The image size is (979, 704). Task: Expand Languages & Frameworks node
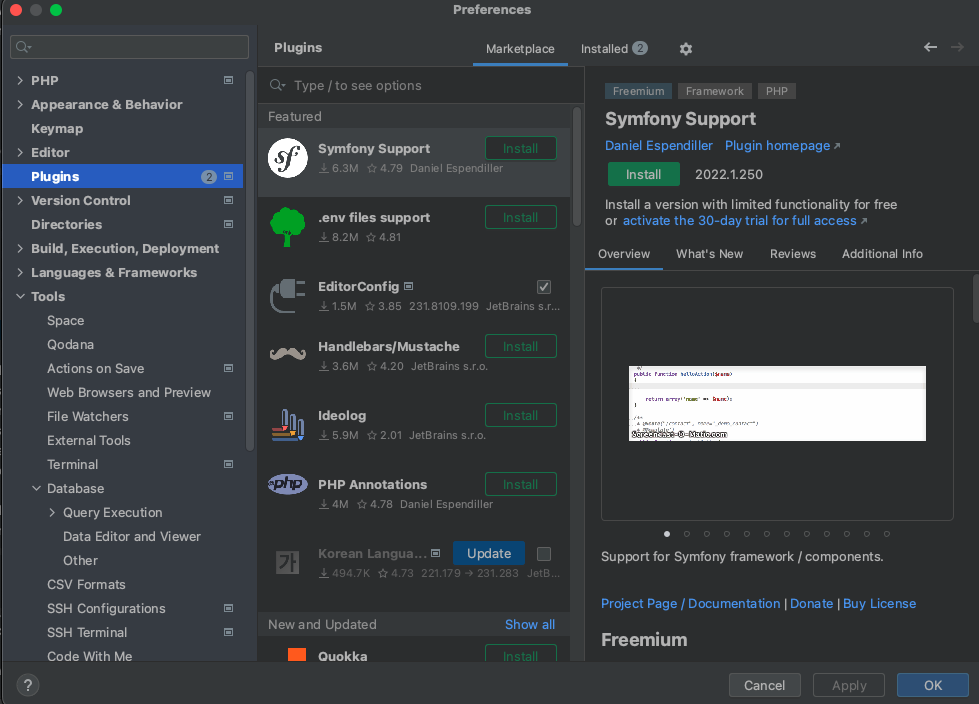[x=20, y=272]
